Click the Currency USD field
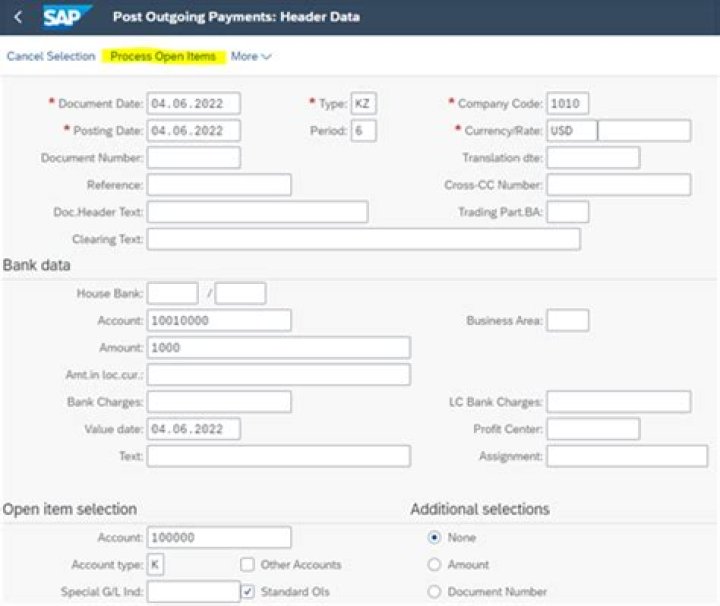The image size is (720, 606). click(x=572, y=130)
